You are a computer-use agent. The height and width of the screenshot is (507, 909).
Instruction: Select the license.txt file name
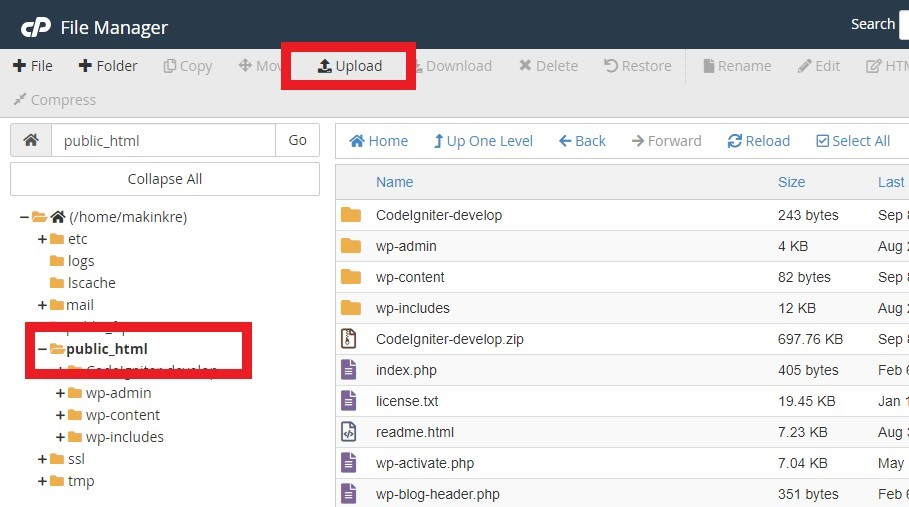[407, 401]
